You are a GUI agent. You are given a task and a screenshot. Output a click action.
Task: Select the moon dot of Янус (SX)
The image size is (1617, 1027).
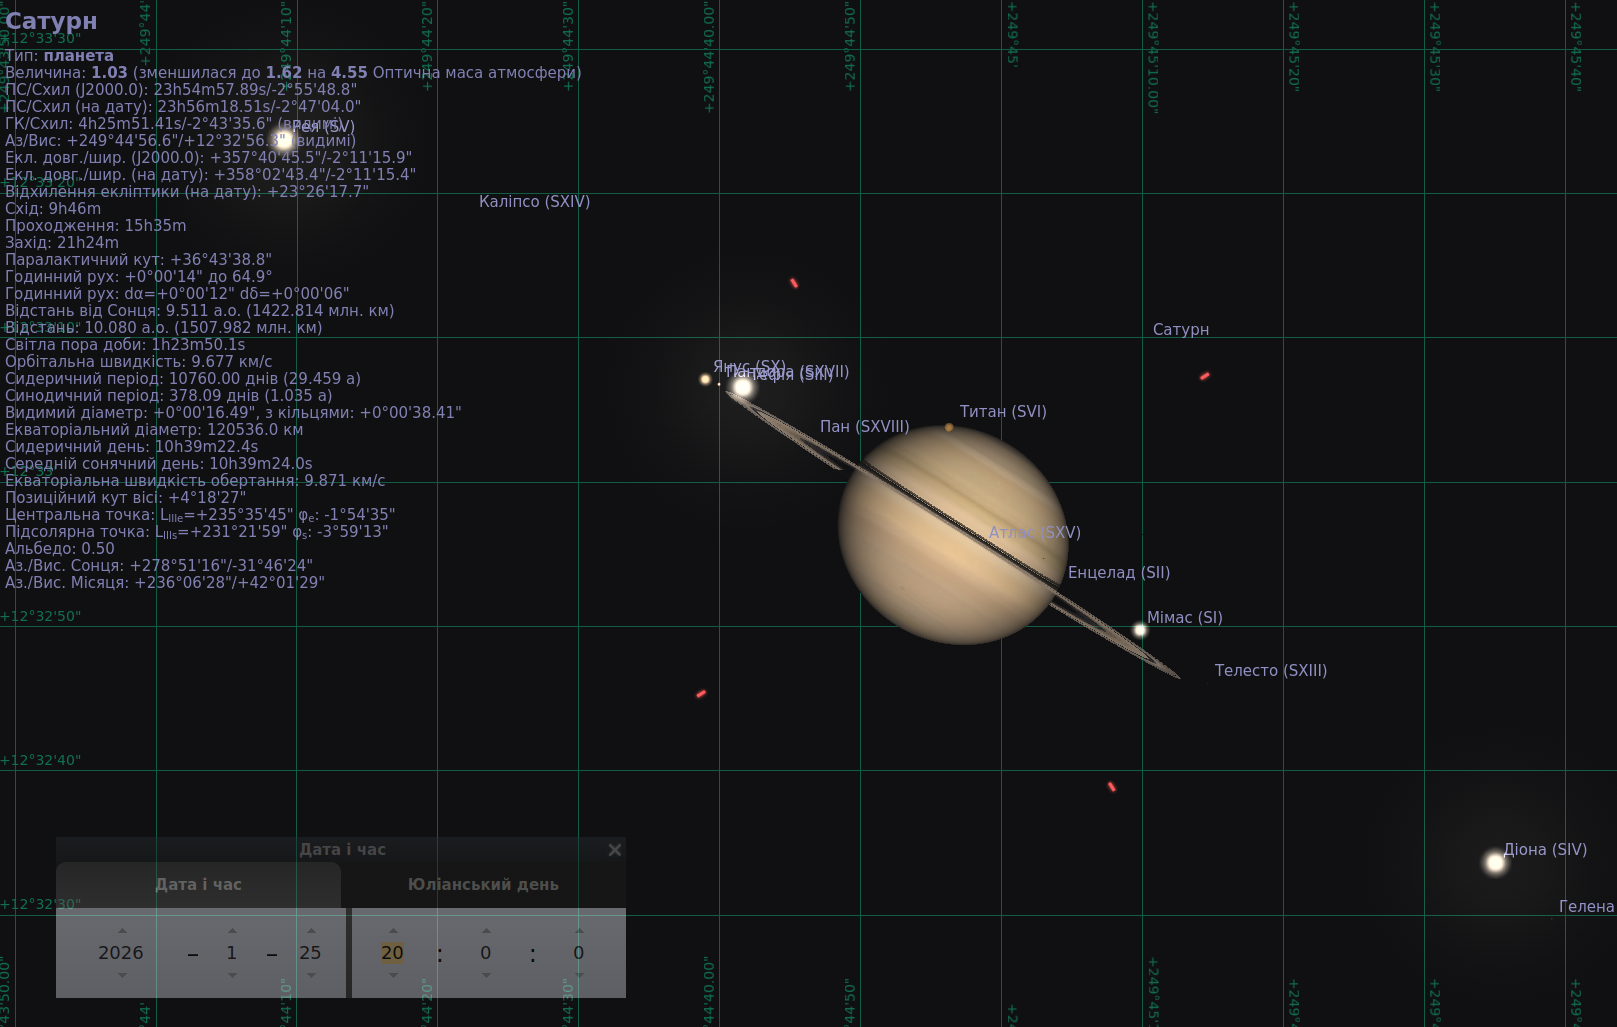[705, 379]
